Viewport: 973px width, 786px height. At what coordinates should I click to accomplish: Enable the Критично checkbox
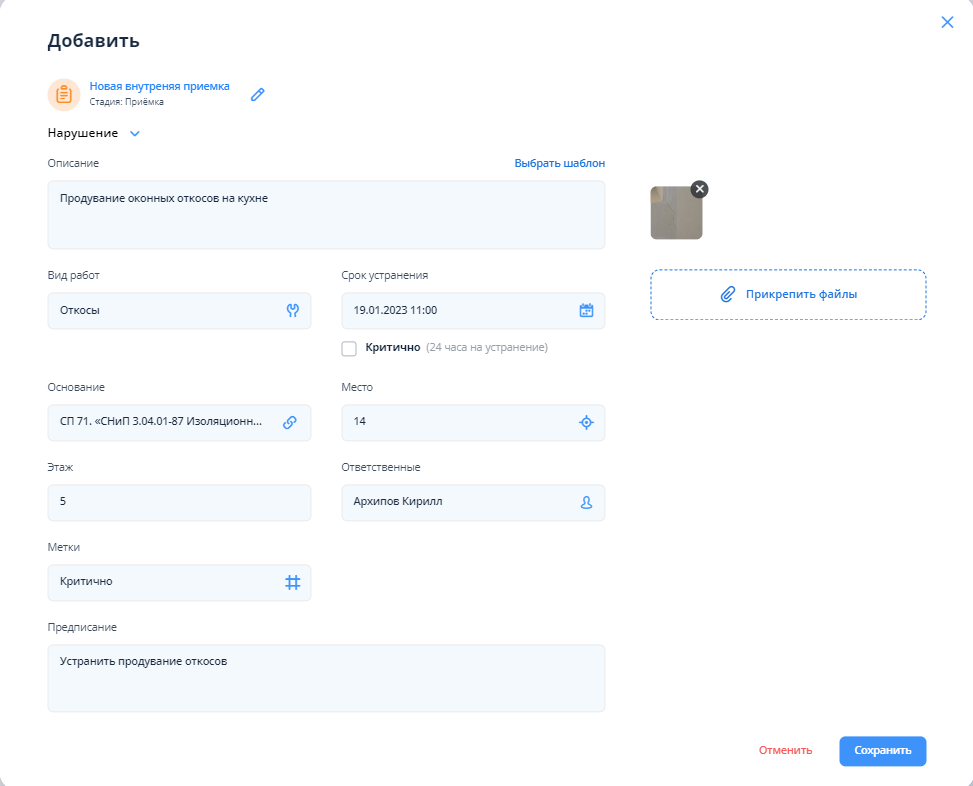349,348
